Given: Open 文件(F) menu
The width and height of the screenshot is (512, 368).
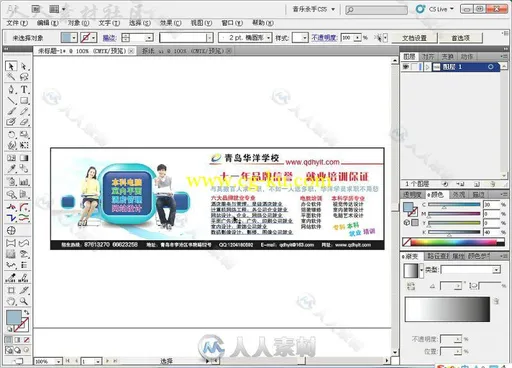Looking at the screenshot, I should (x=17, y=23).
